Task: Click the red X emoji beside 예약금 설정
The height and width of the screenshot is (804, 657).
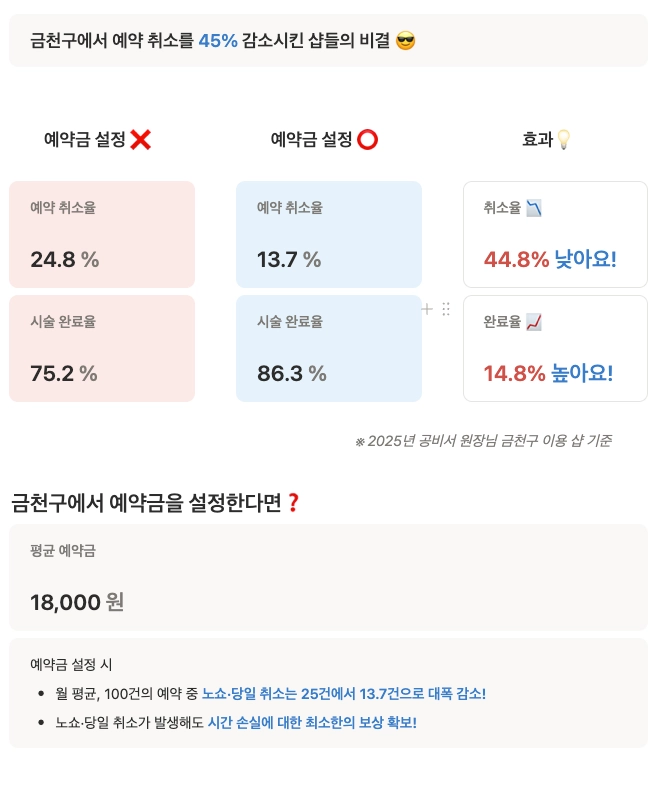Action: (140, 140)
